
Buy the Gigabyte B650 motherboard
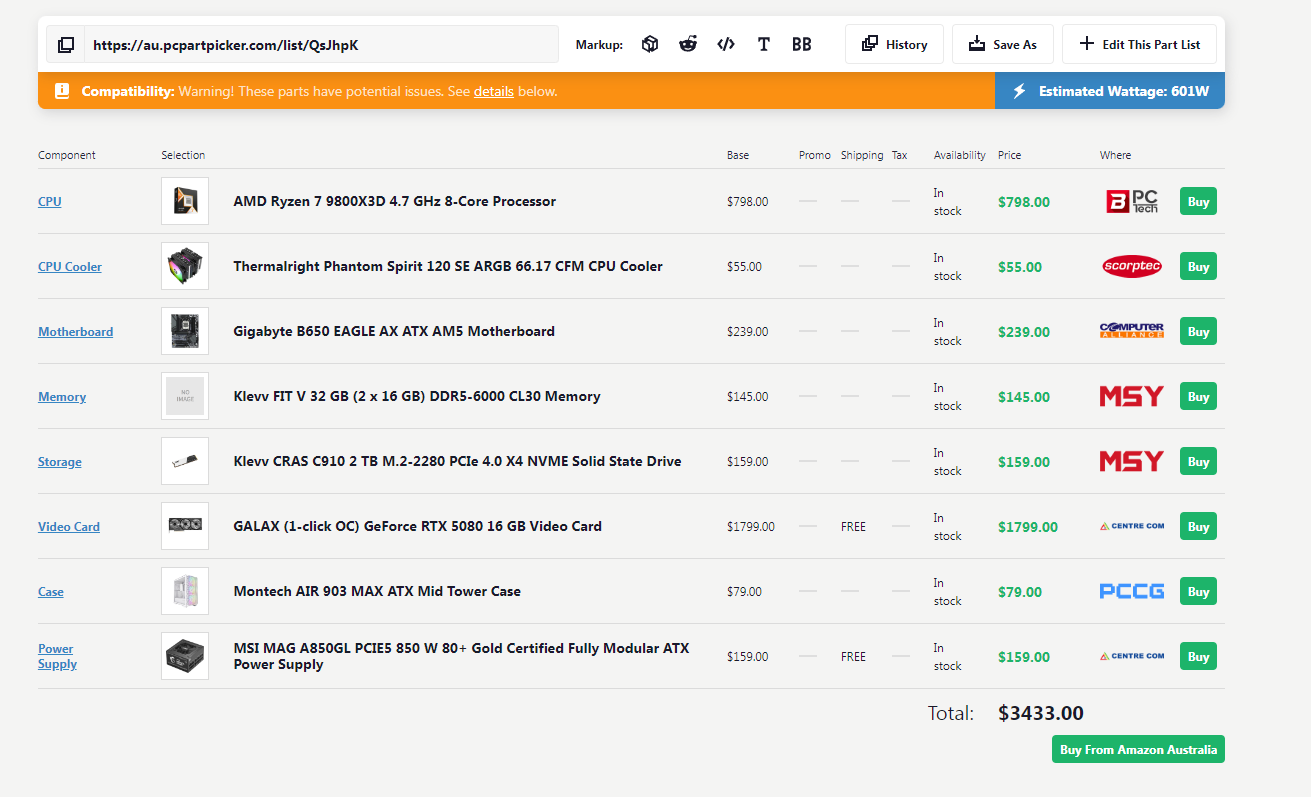pos(1198,332)
